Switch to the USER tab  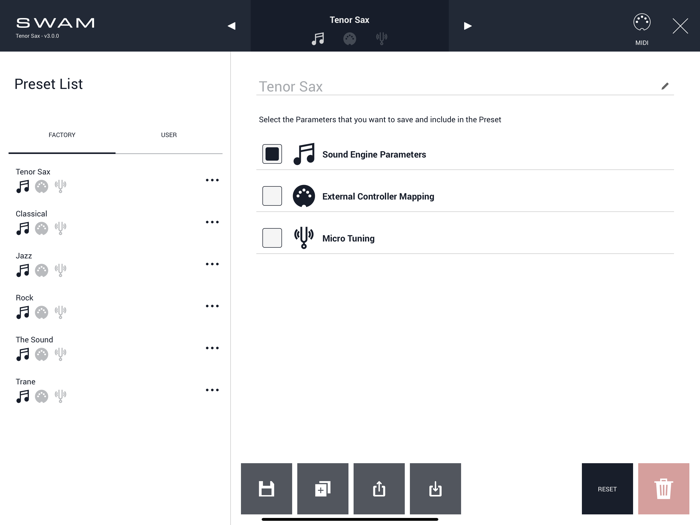coord(169,135)
